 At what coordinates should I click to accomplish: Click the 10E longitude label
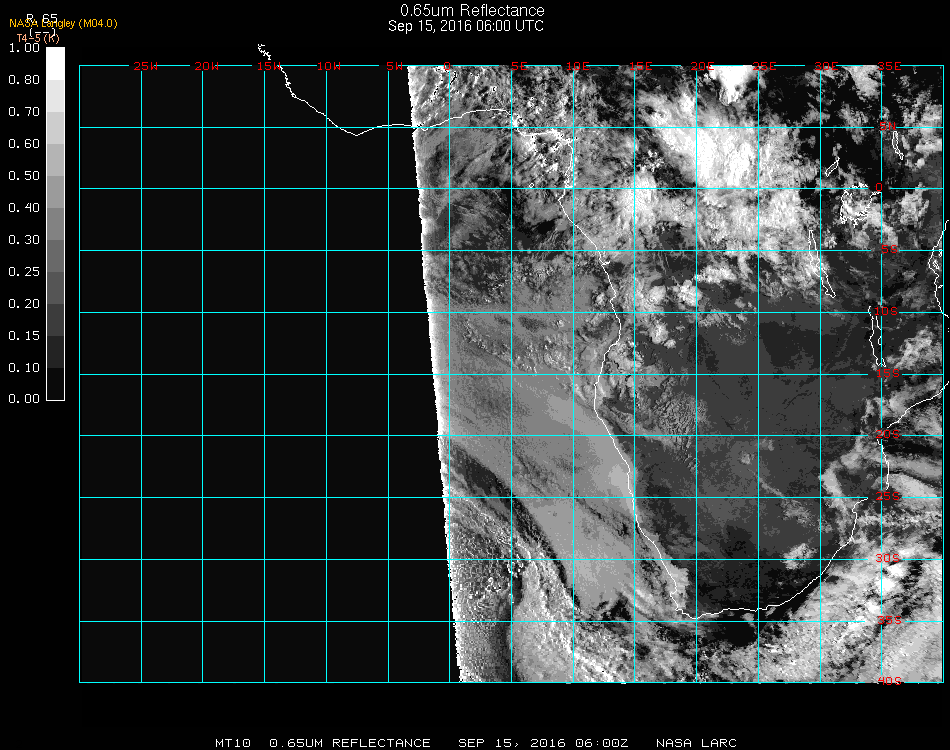579,66
